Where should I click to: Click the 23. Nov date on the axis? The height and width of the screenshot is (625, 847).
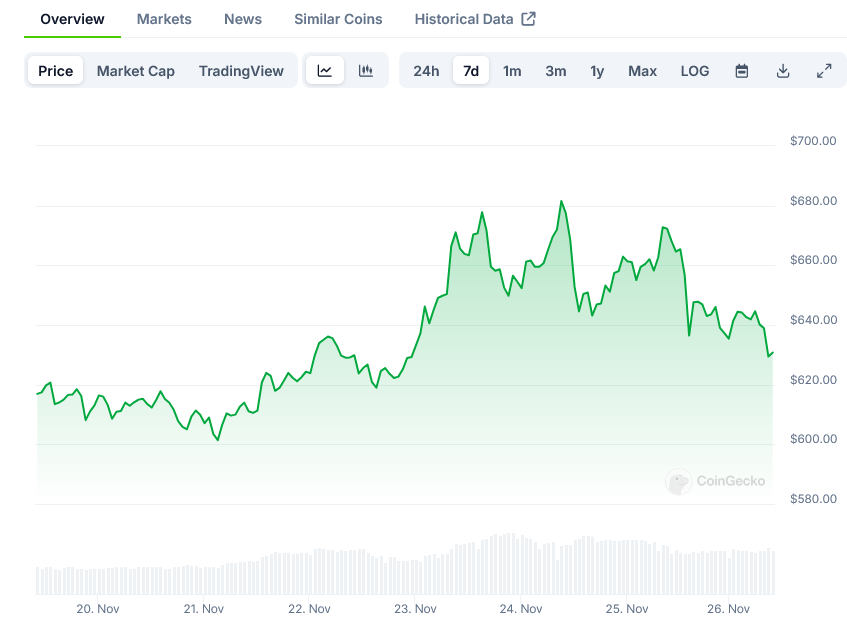[415, 608]
